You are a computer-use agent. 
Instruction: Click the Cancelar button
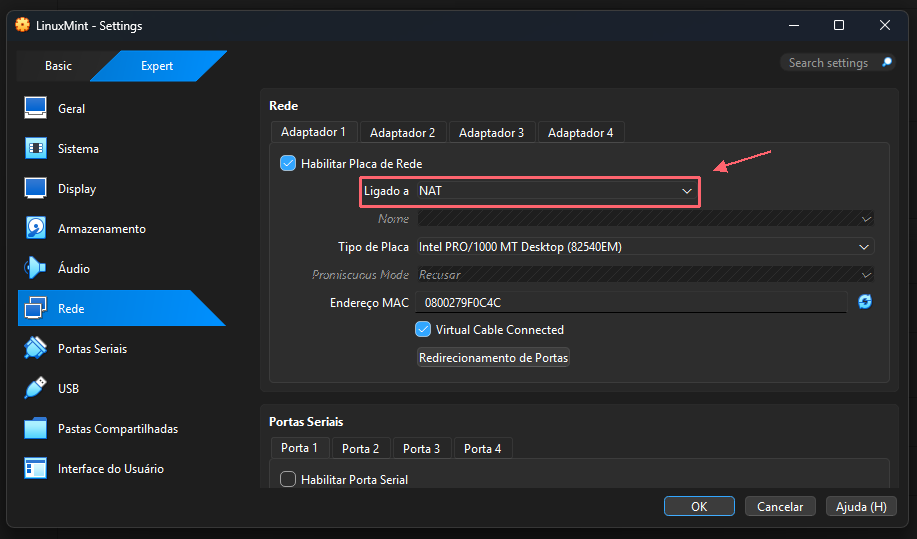tap(780, 506)
